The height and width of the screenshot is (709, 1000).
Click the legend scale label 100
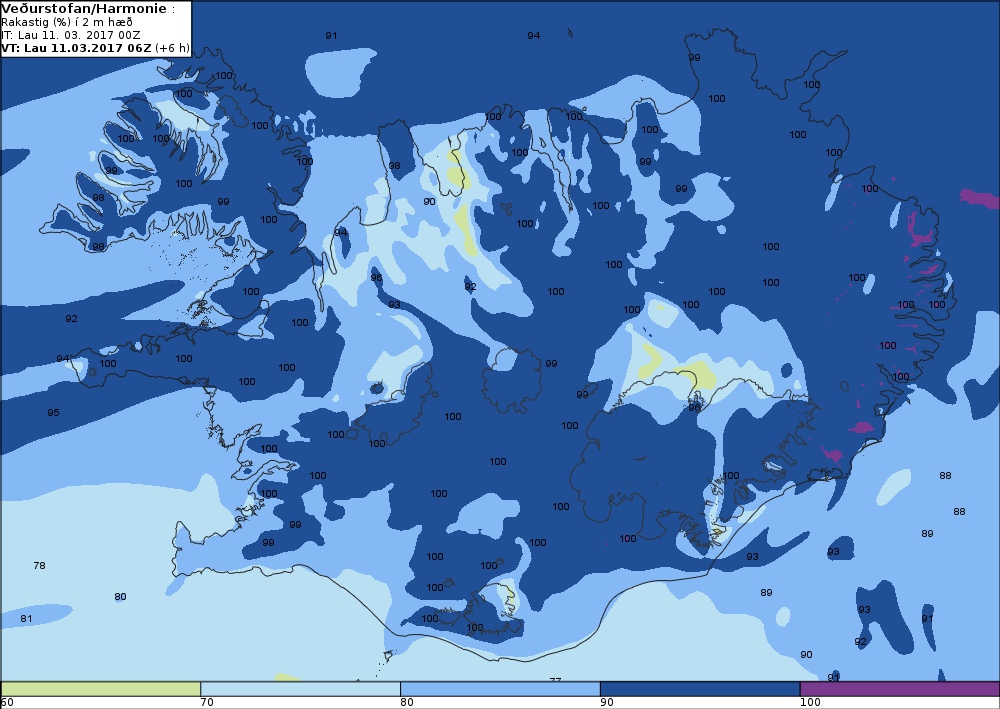click(810, 703)
